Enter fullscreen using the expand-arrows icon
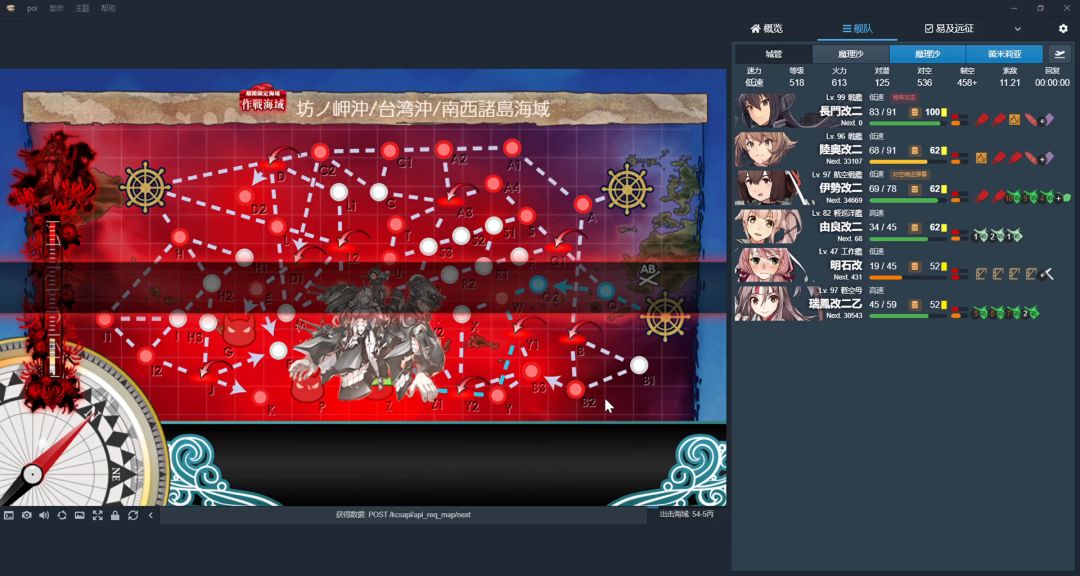This screenshot has width=1080, height=576. point(97,515)
